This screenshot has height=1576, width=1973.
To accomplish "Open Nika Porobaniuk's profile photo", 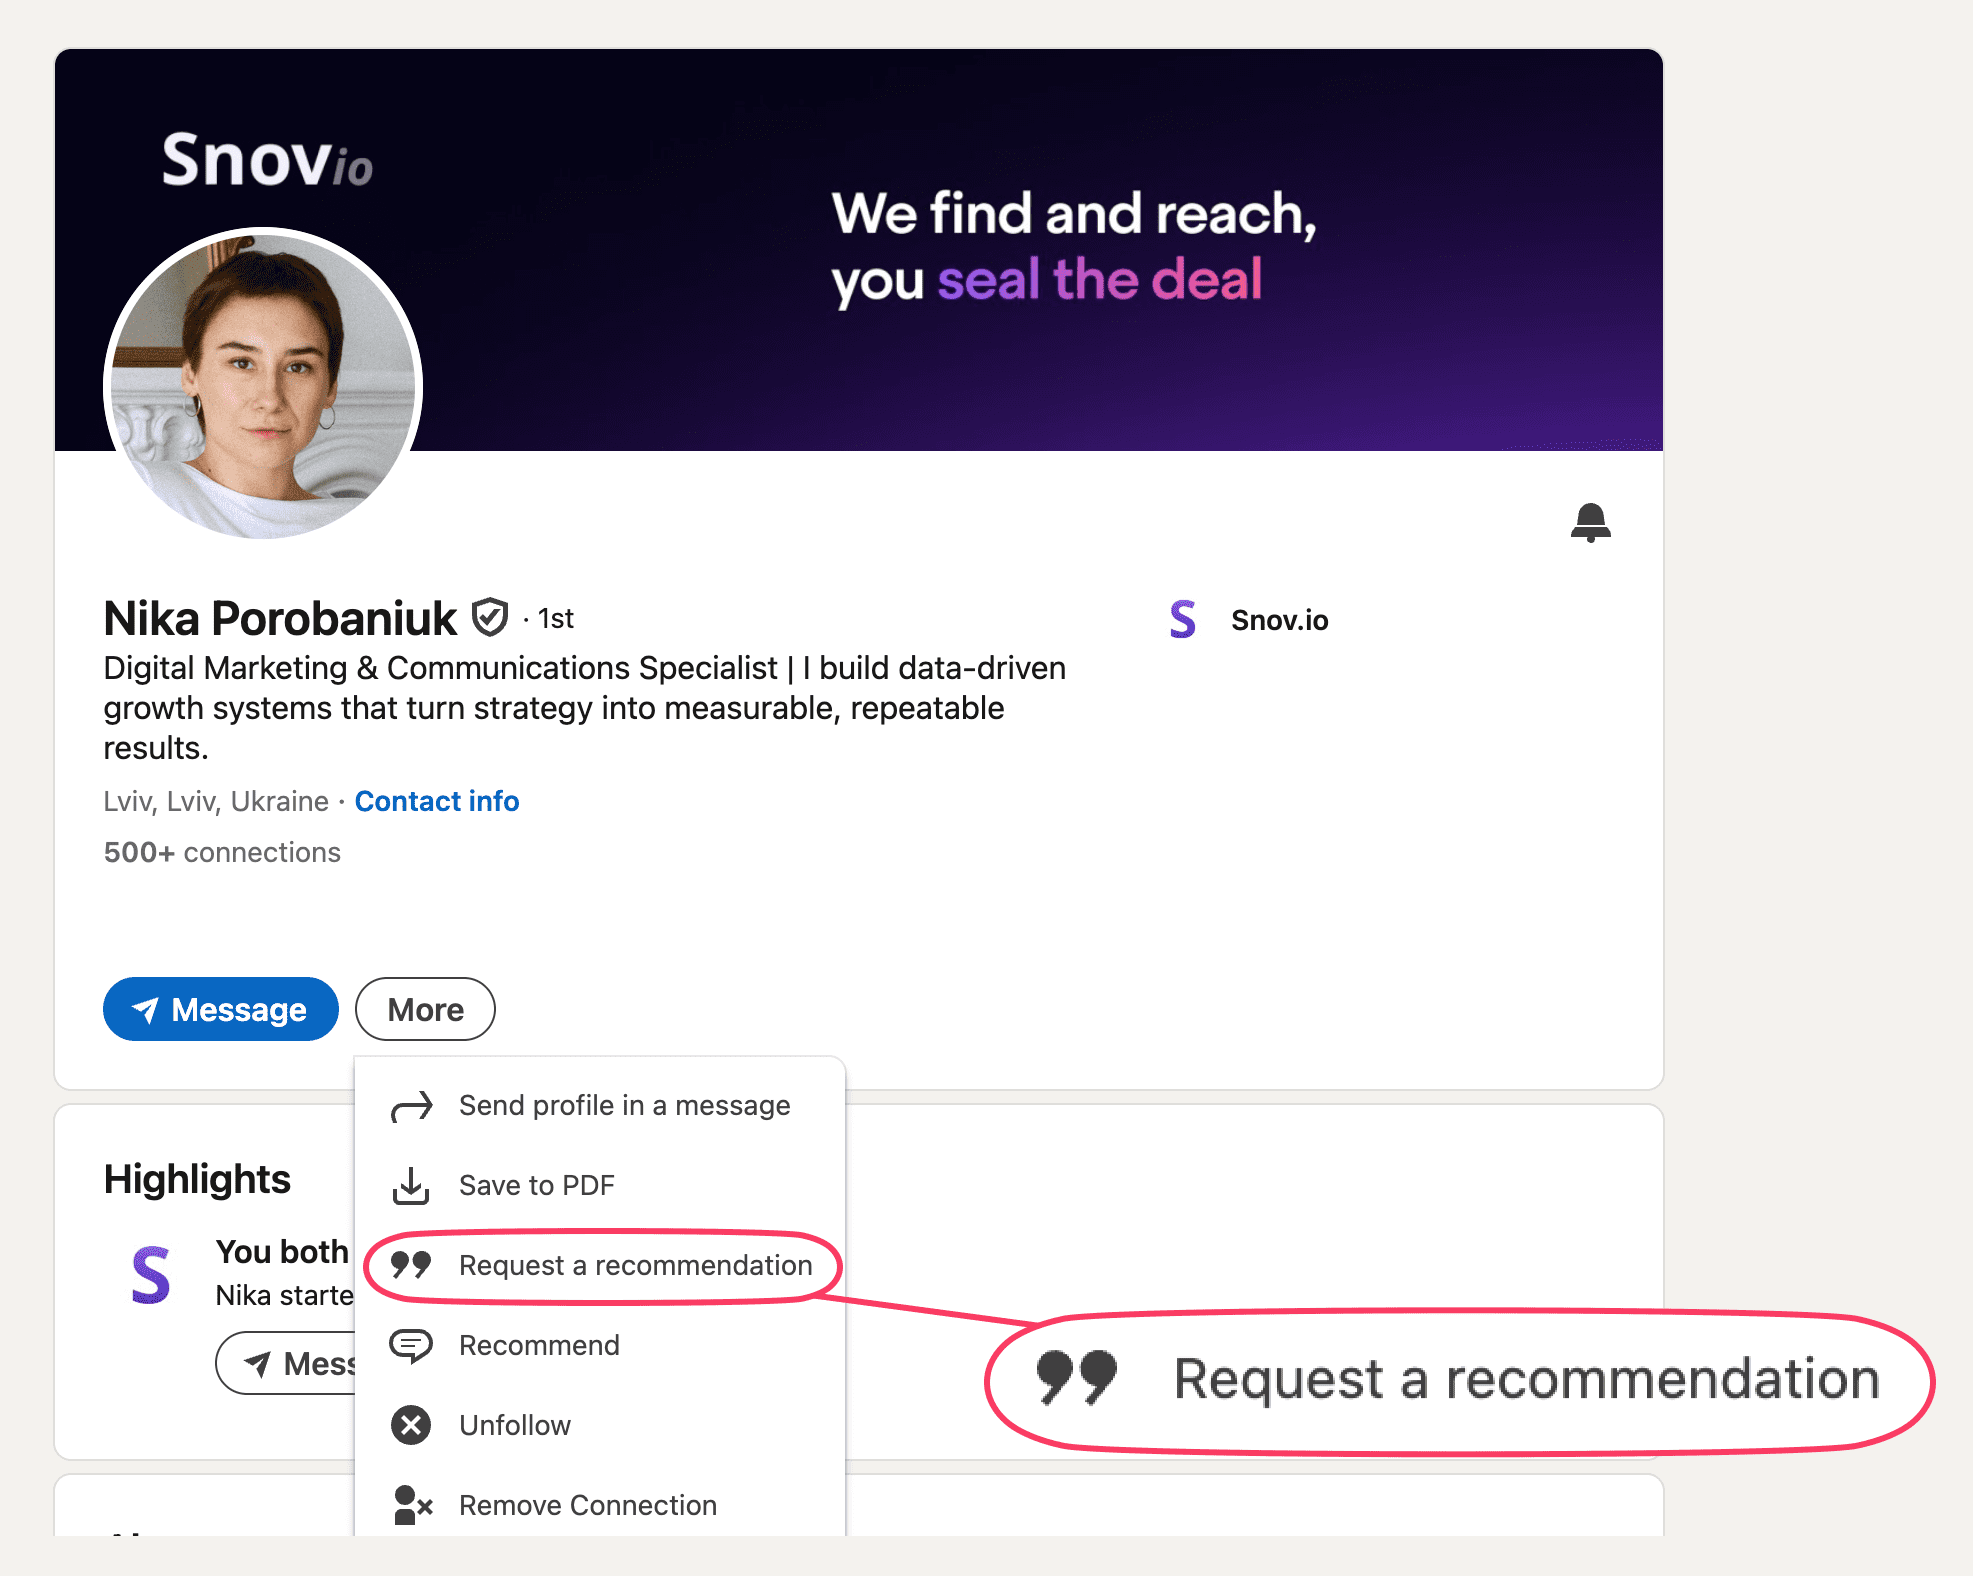I will point(263,384).
